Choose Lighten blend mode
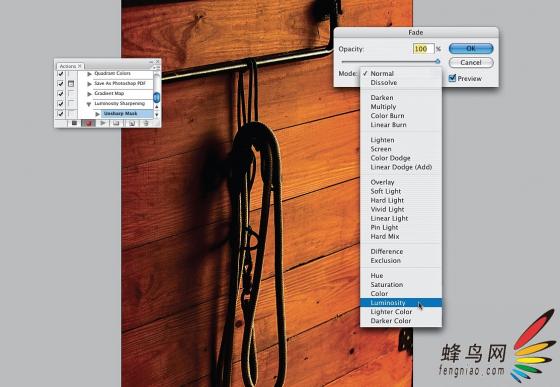This screenshot has width=560, height=387. pos(401,140)
